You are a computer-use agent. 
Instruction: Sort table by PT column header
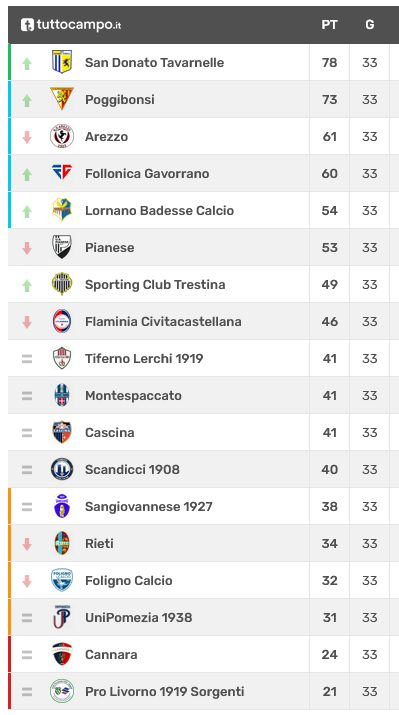click(x=329, y=25)
